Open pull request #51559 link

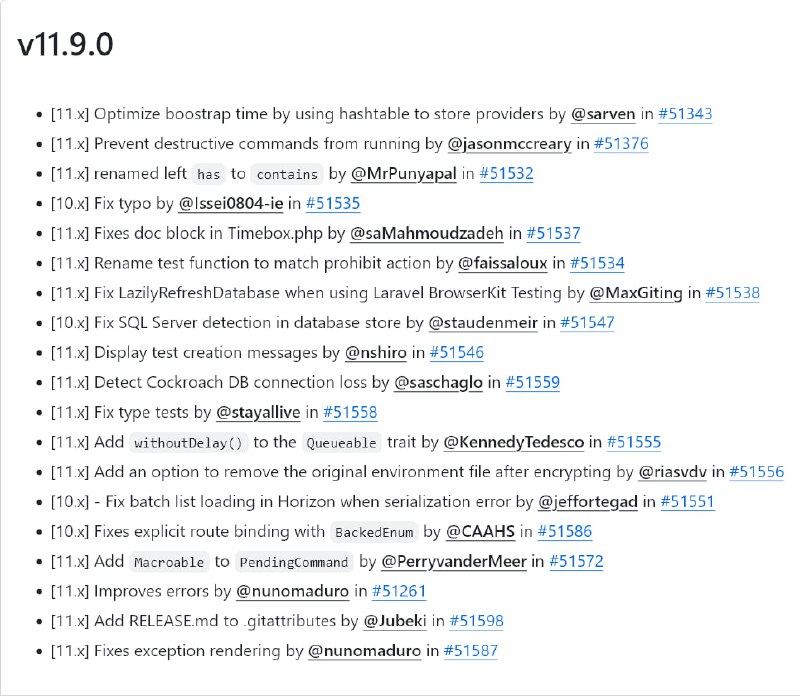[x=533, y=383]
